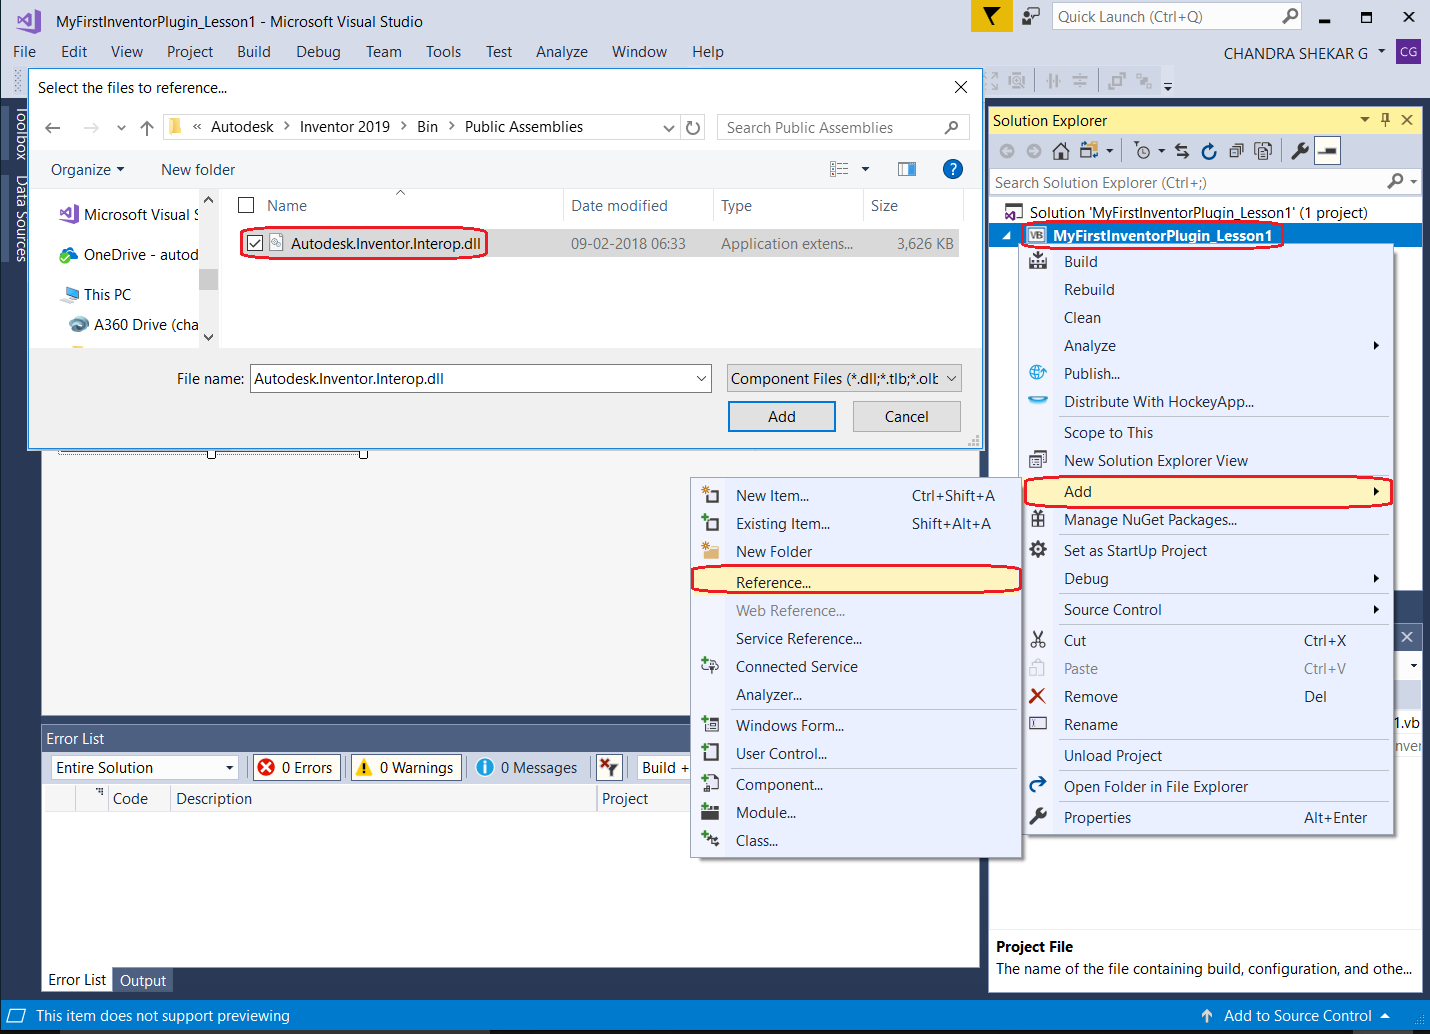Viewport: 1430px width, 1034px height.
Task: Click the Quick Launch magnifier icon
Action: click(x=1290, y=16)
